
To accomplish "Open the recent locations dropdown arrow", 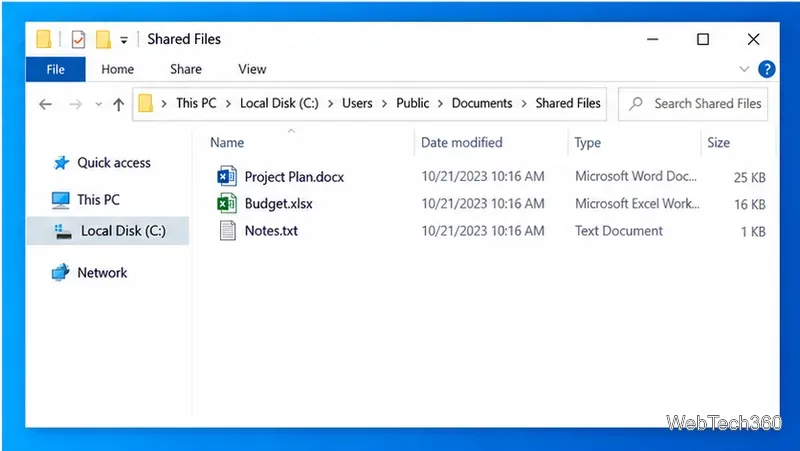I will [98, 105].
